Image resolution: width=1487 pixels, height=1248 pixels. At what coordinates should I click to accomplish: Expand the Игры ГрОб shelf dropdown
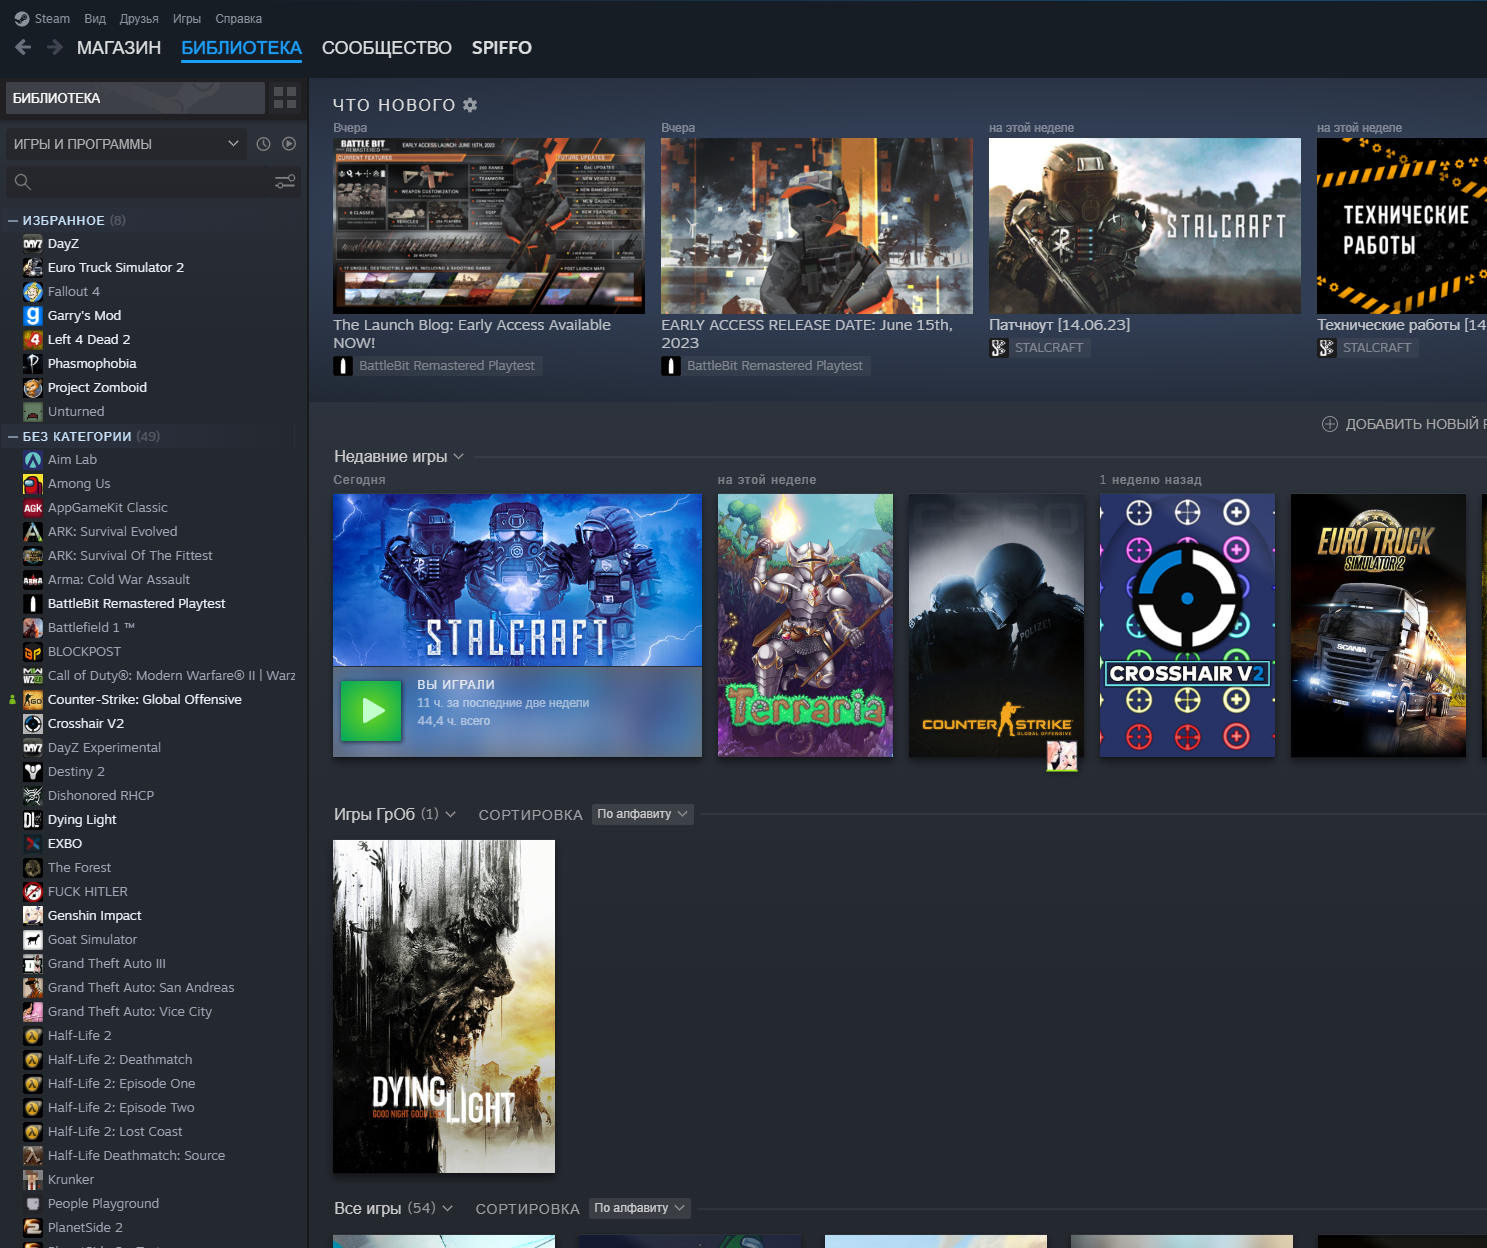pyautogui.click(x=451, y=815)
